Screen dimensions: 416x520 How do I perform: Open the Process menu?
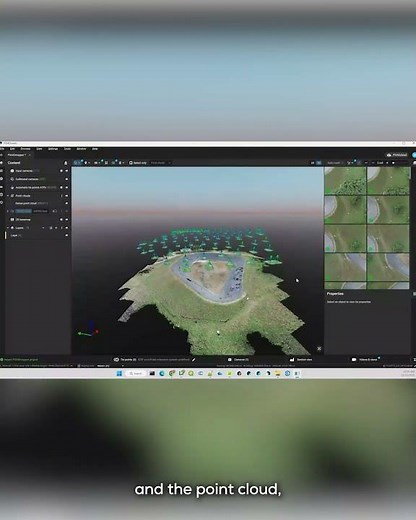(x=26, y=149)
